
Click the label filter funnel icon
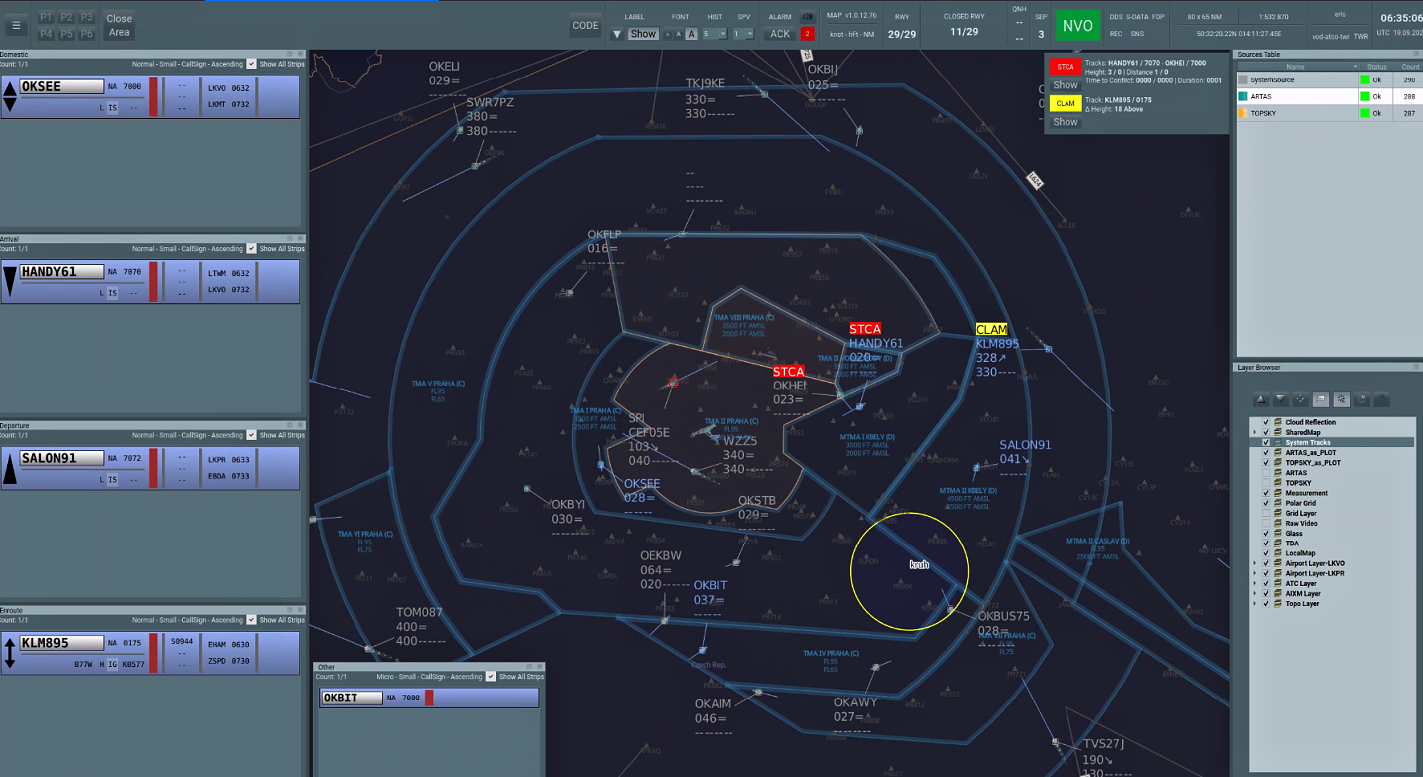617,34
